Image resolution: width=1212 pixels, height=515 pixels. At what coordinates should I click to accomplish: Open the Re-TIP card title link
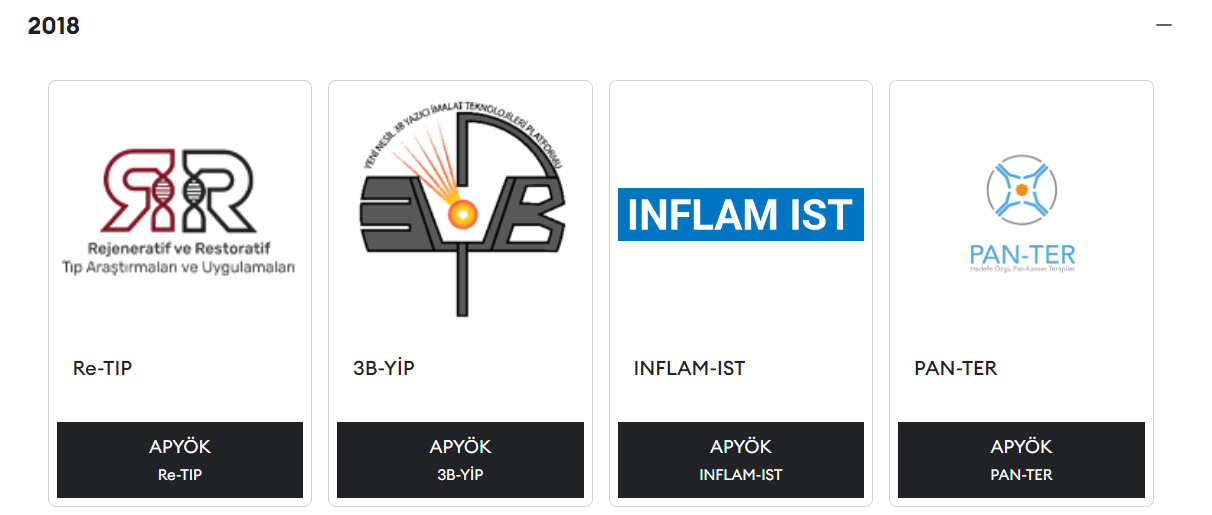pyautogui.click(x=103, y=368)
